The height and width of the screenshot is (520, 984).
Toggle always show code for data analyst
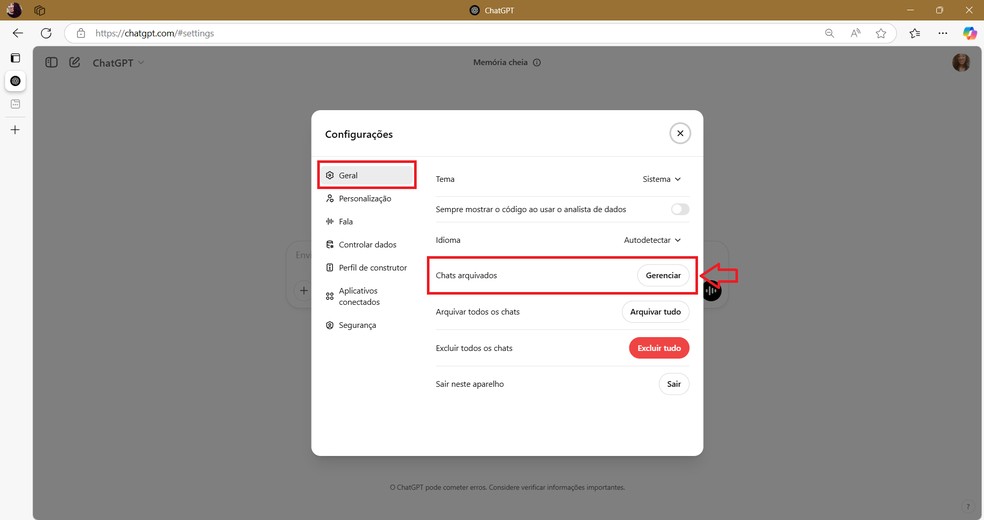680,210
